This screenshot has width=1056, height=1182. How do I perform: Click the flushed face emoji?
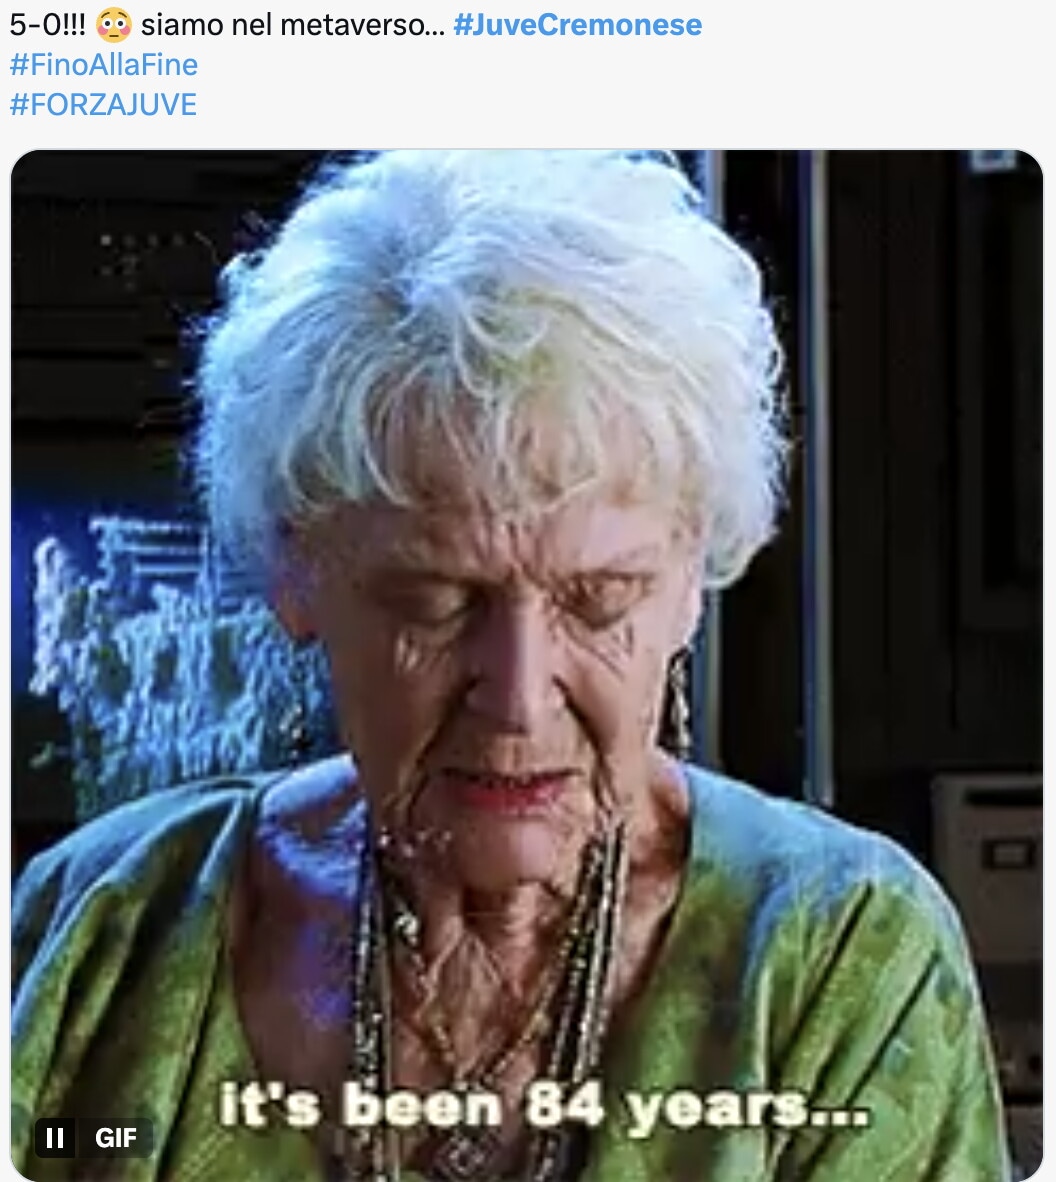(114, 25)
